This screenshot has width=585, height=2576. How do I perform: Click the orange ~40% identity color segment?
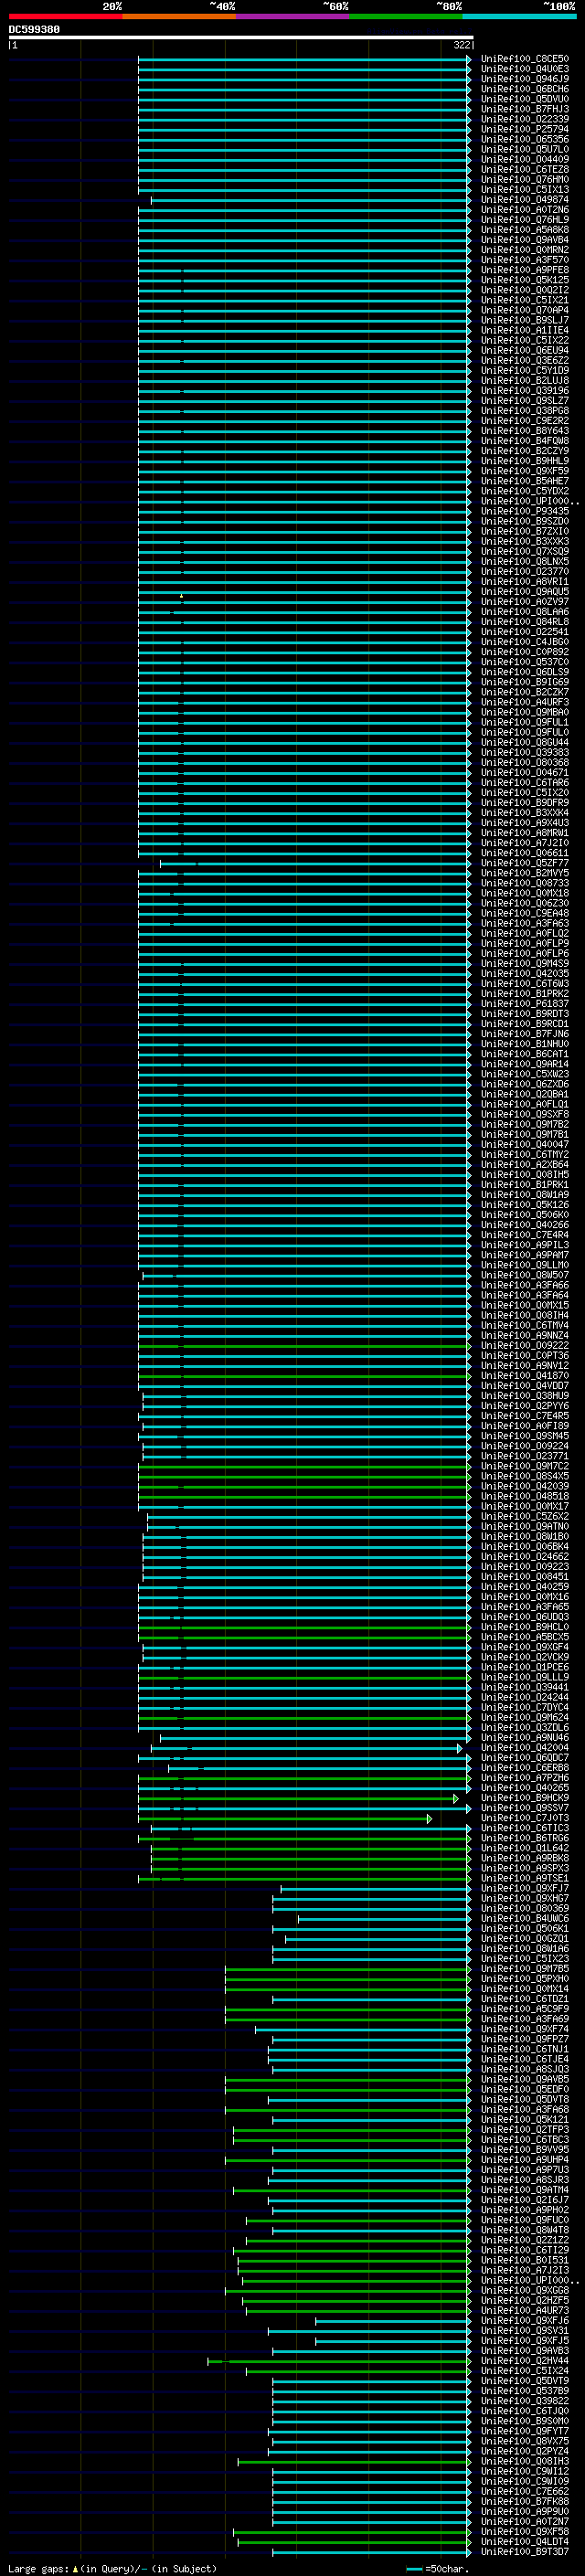(179, 16)
